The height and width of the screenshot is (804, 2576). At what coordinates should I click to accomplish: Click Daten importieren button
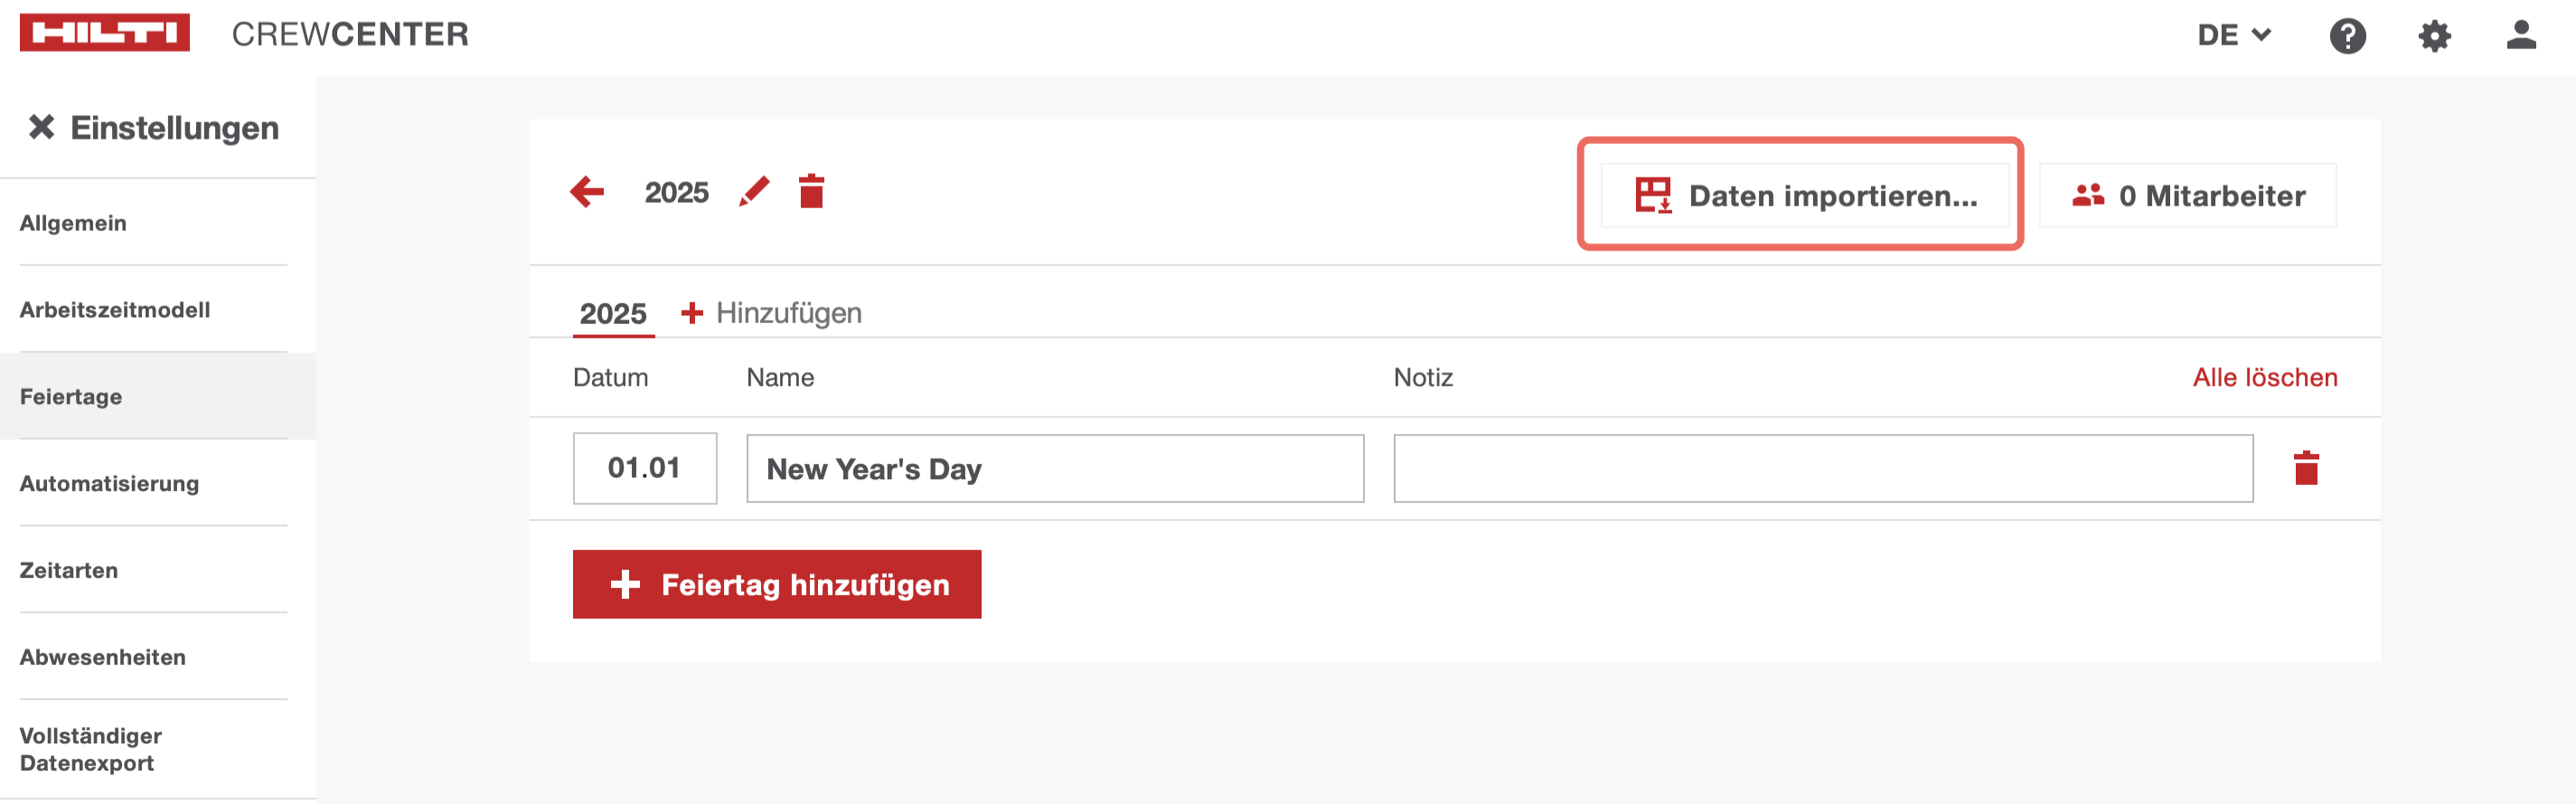(x=1804, y=195)
